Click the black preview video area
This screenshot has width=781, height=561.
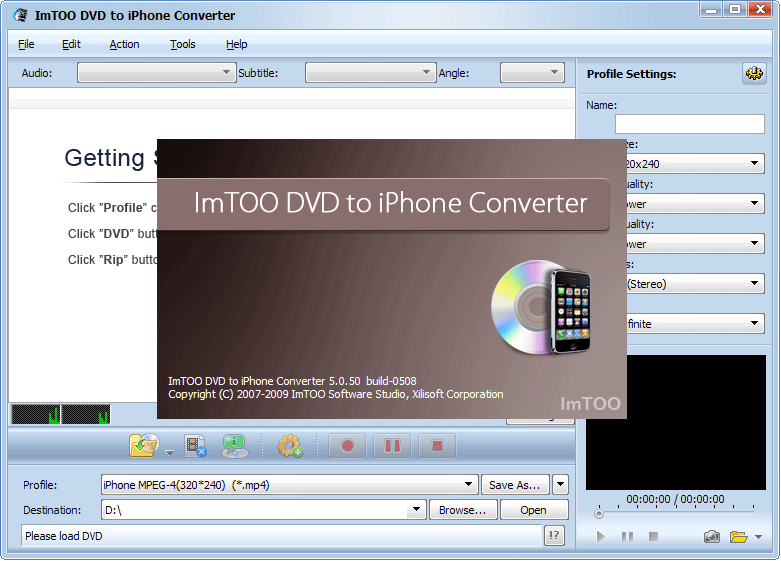696,422
